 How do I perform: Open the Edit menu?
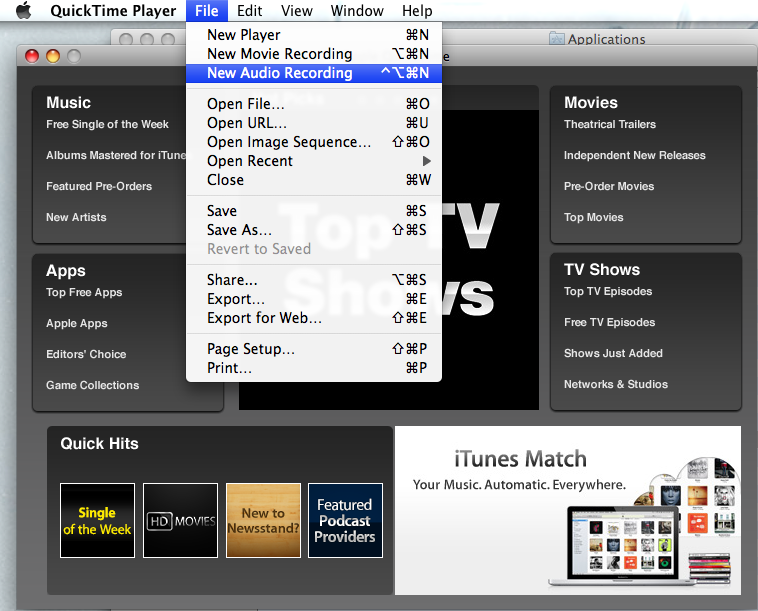click(x=249, y=11)
